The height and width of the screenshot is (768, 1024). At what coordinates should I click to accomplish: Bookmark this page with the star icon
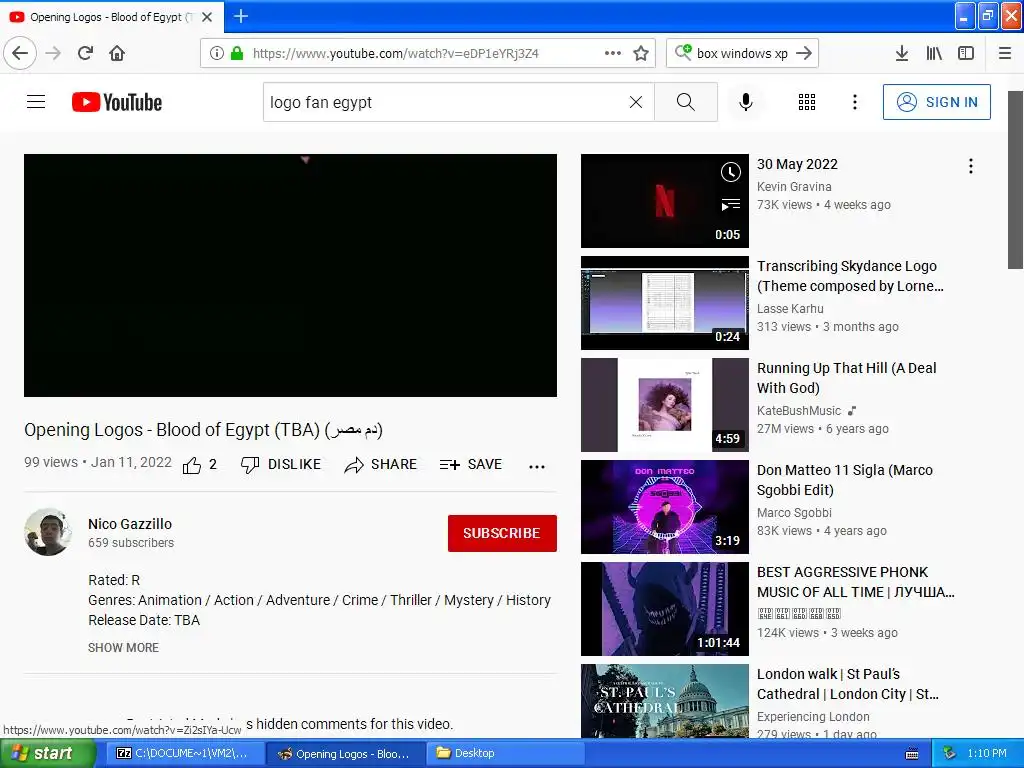(641, 53)
